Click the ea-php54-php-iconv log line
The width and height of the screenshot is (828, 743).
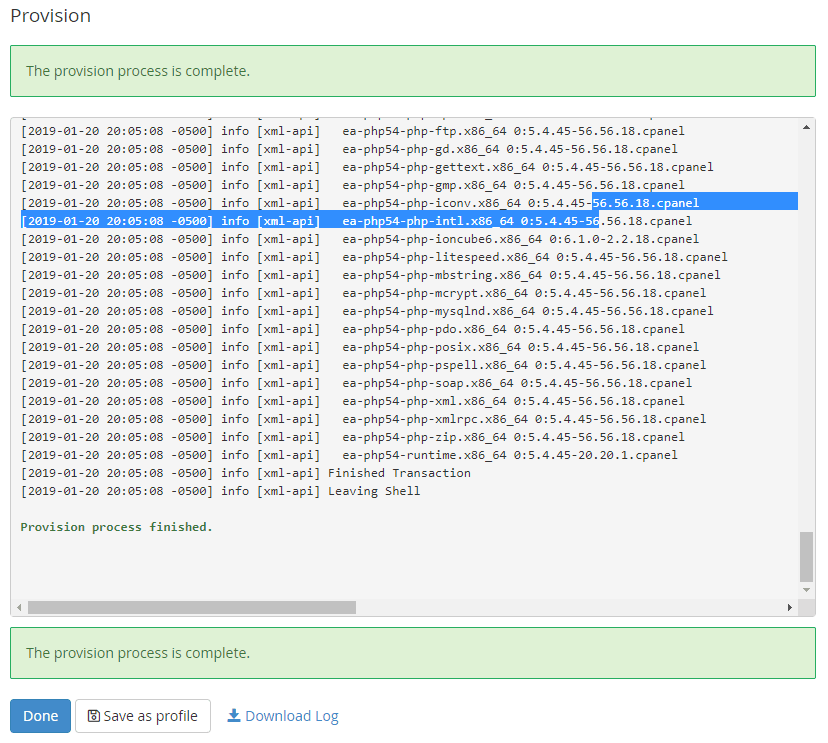(x=360, y=203)
